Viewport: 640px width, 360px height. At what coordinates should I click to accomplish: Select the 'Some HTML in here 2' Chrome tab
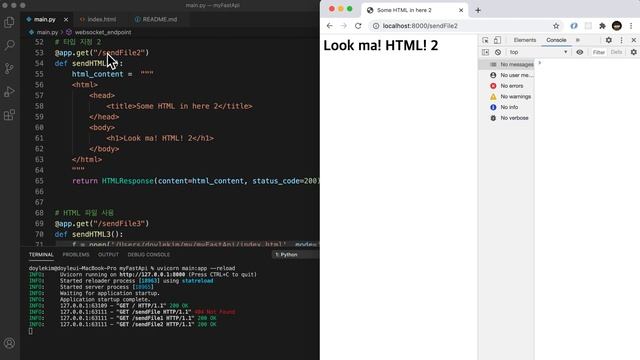[x=415, y=10]
